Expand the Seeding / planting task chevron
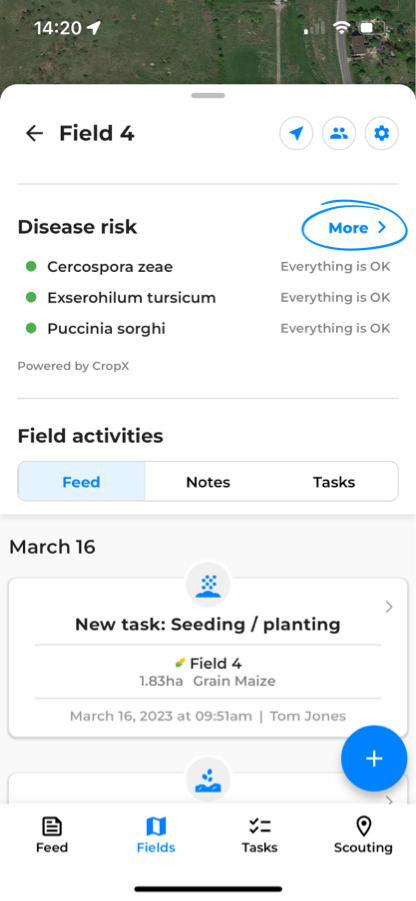 click(389, 607)
